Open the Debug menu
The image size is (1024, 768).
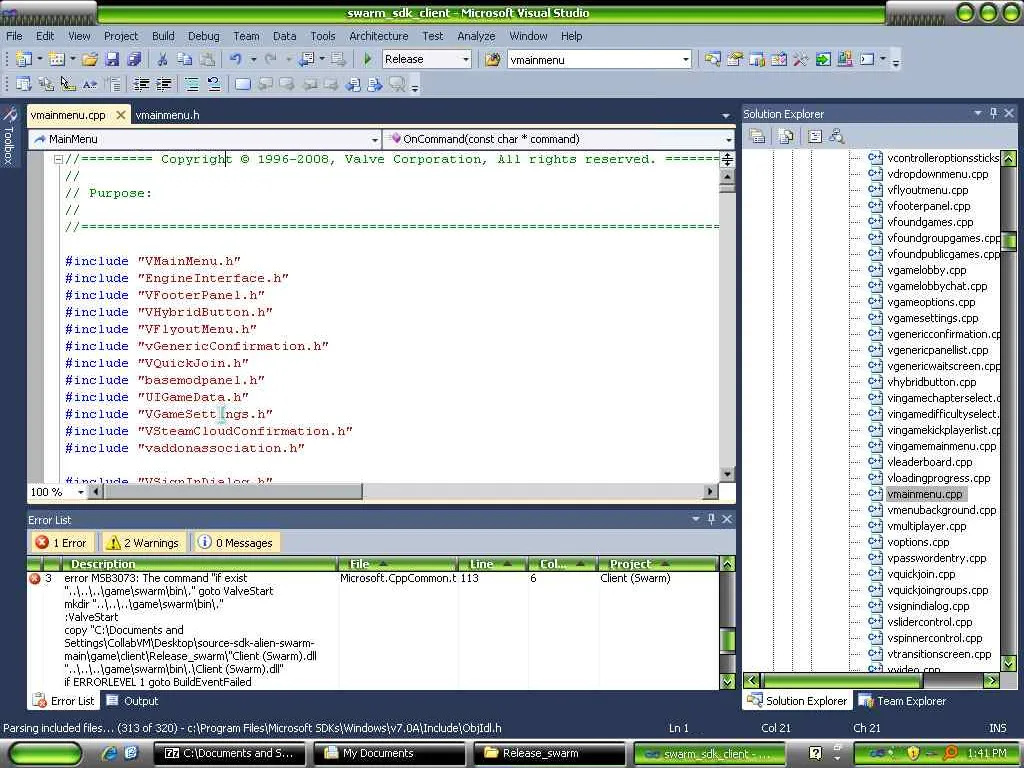point(204,36)
